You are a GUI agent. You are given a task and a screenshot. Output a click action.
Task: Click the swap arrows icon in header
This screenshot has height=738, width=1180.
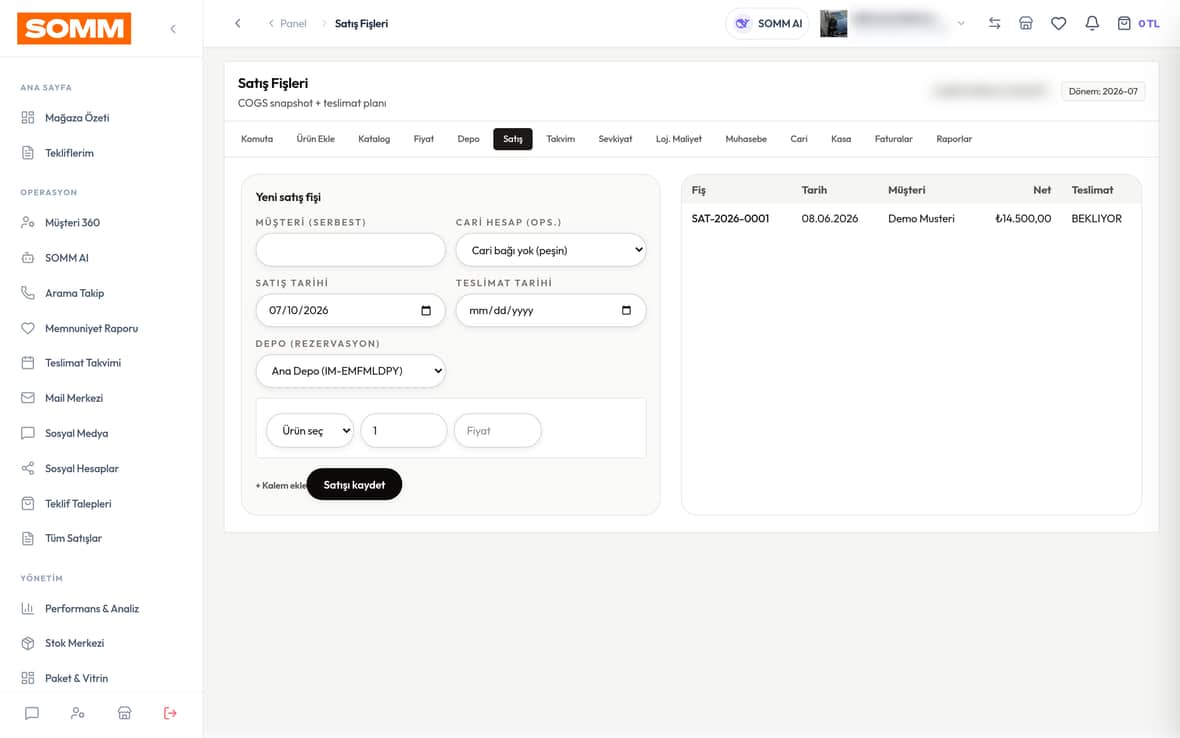pos(994,23)
